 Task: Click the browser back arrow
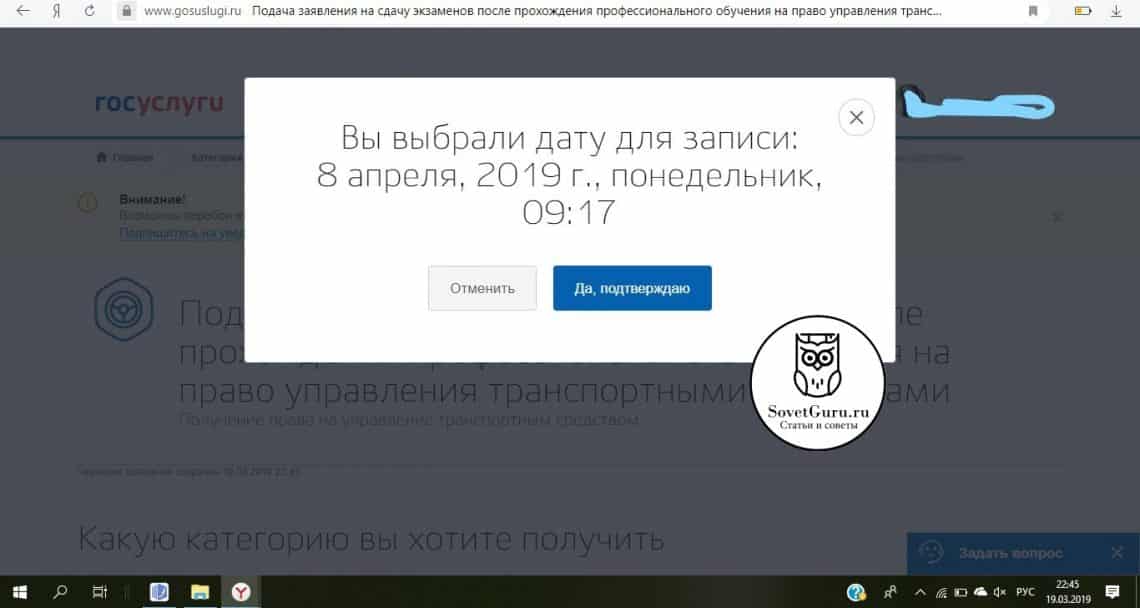tap(23, 12)
